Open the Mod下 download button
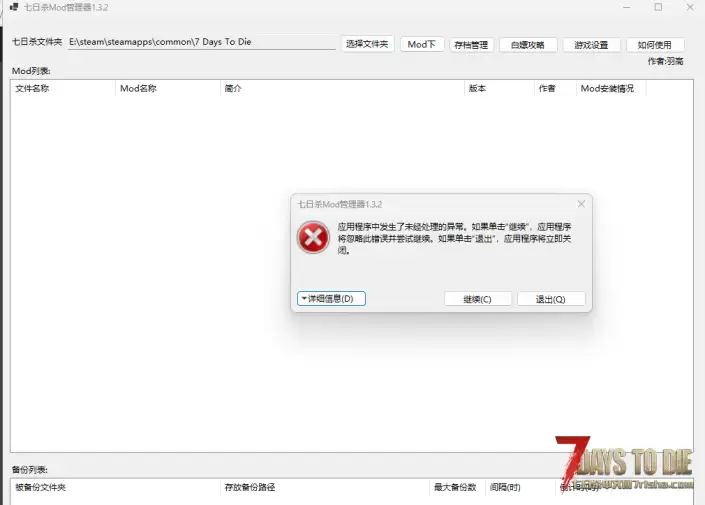This screenshot has height=505, width=705. 422,45
